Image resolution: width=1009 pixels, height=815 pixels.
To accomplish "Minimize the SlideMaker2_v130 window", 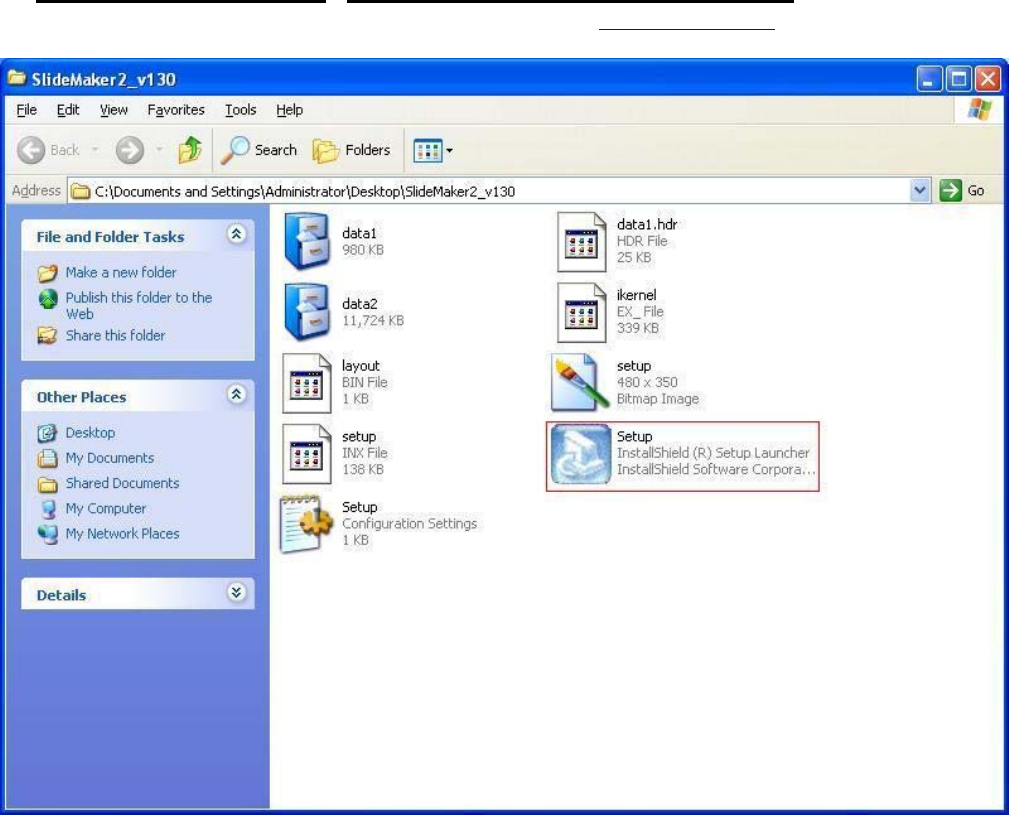I will tap(929, 79).
